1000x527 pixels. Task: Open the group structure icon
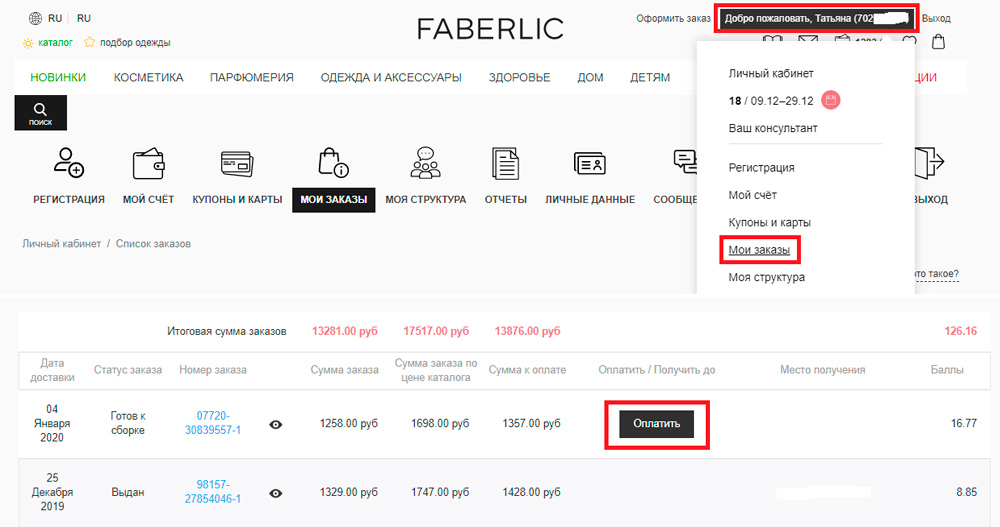425,163
